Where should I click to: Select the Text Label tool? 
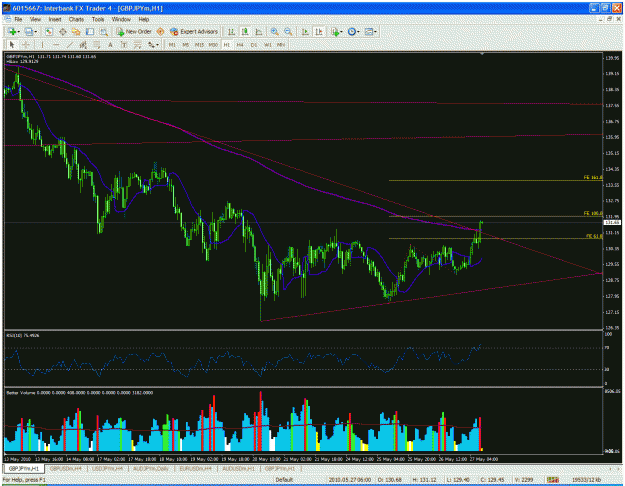click(x=124, y=45)
